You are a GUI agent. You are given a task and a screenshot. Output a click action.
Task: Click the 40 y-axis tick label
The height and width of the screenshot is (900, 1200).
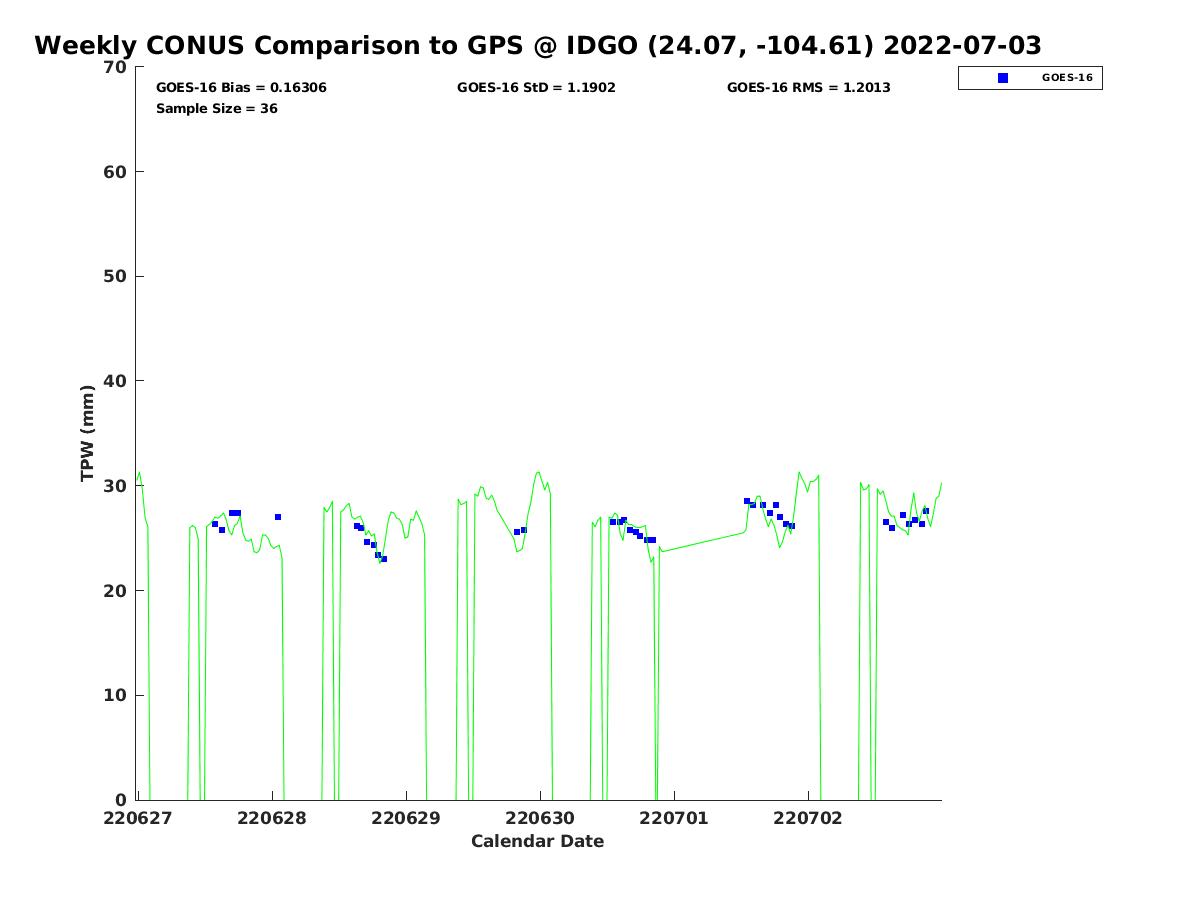(x=117, y=381)
